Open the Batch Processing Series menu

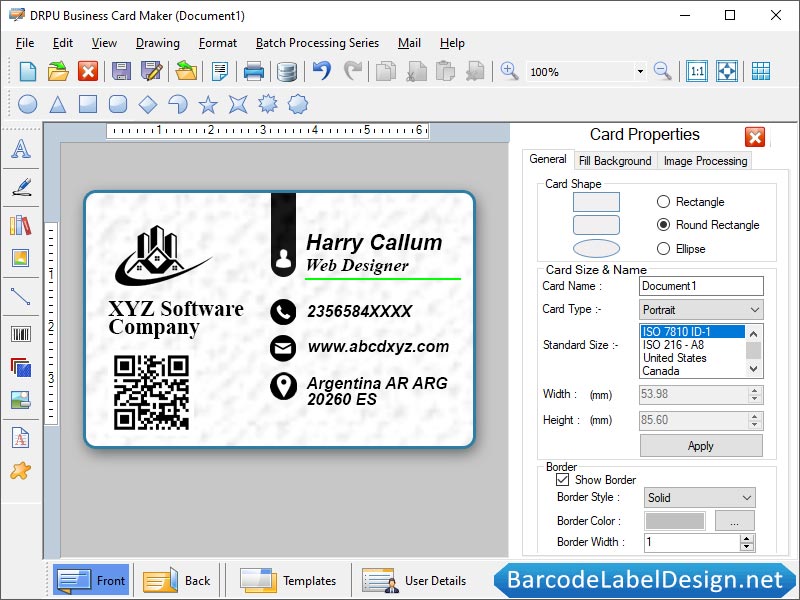click(317, 43)
